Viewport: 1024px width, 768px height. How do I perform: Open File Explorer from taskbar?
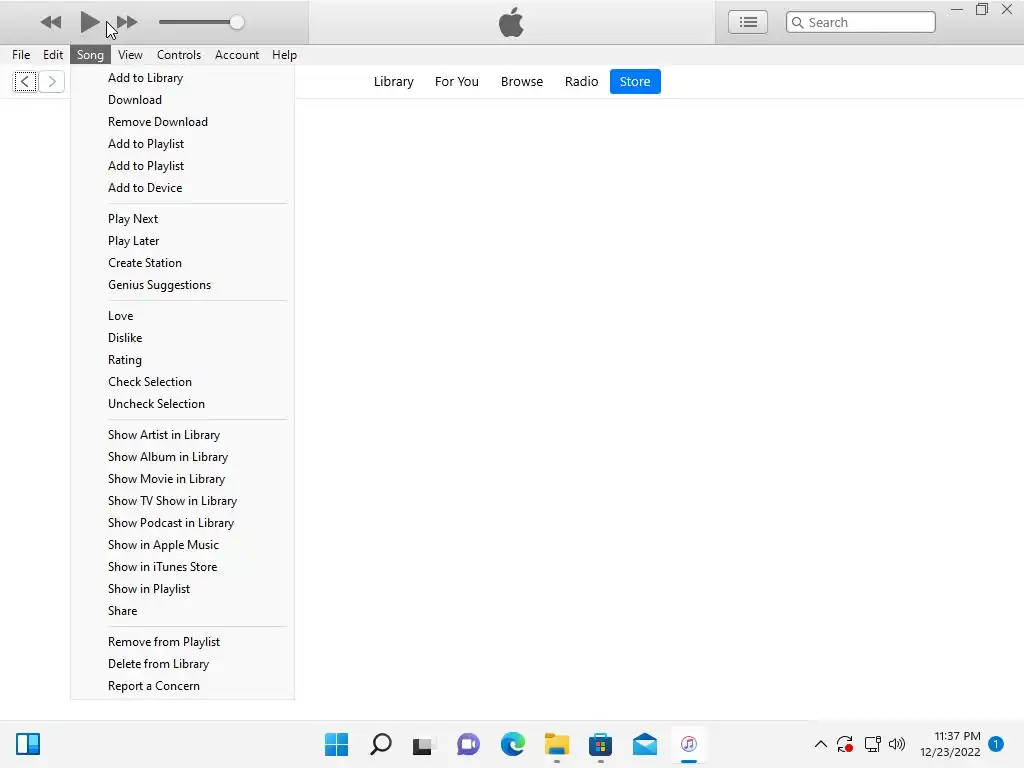[x=556, y=744]
